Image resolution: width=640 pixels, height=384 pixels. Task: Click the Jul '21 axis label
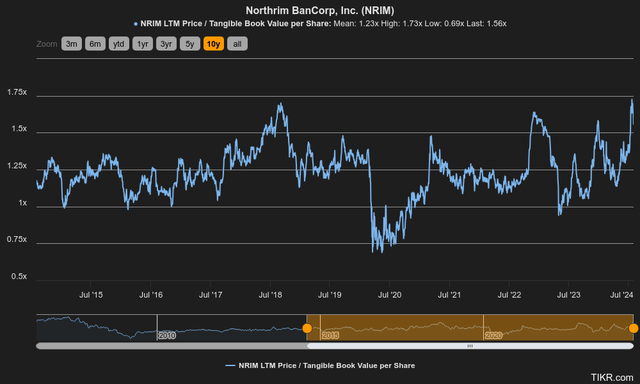tap(449, 295)
